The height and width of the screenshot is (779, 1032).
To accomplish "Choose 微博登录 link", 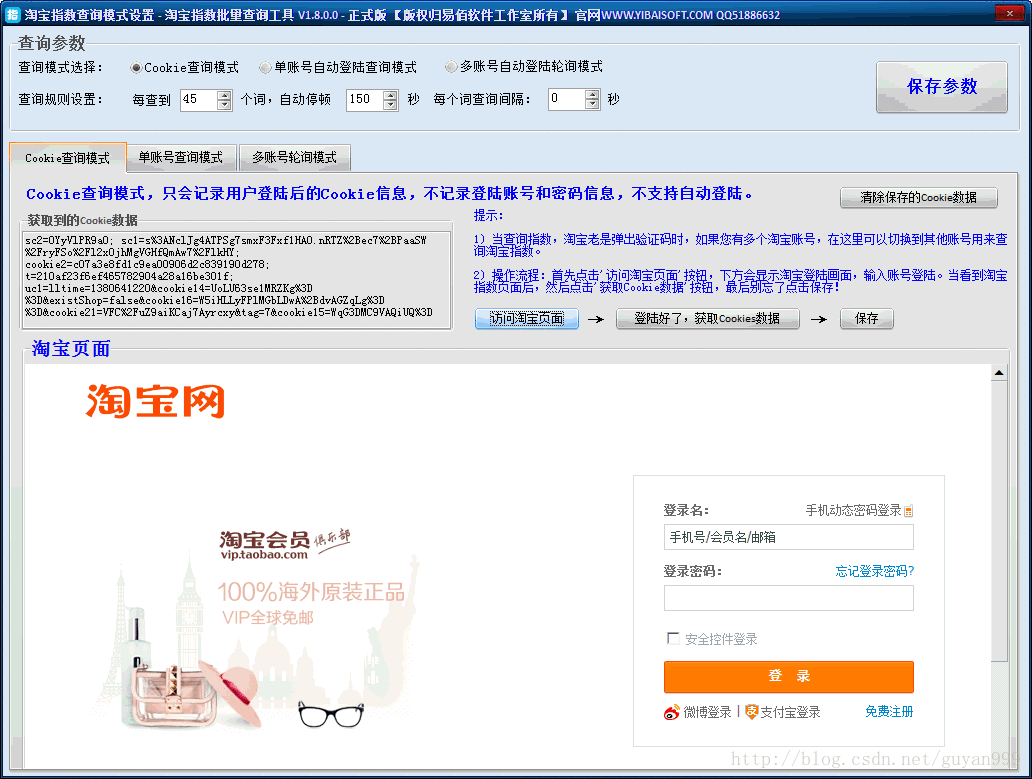I will [x=708, y=712].
